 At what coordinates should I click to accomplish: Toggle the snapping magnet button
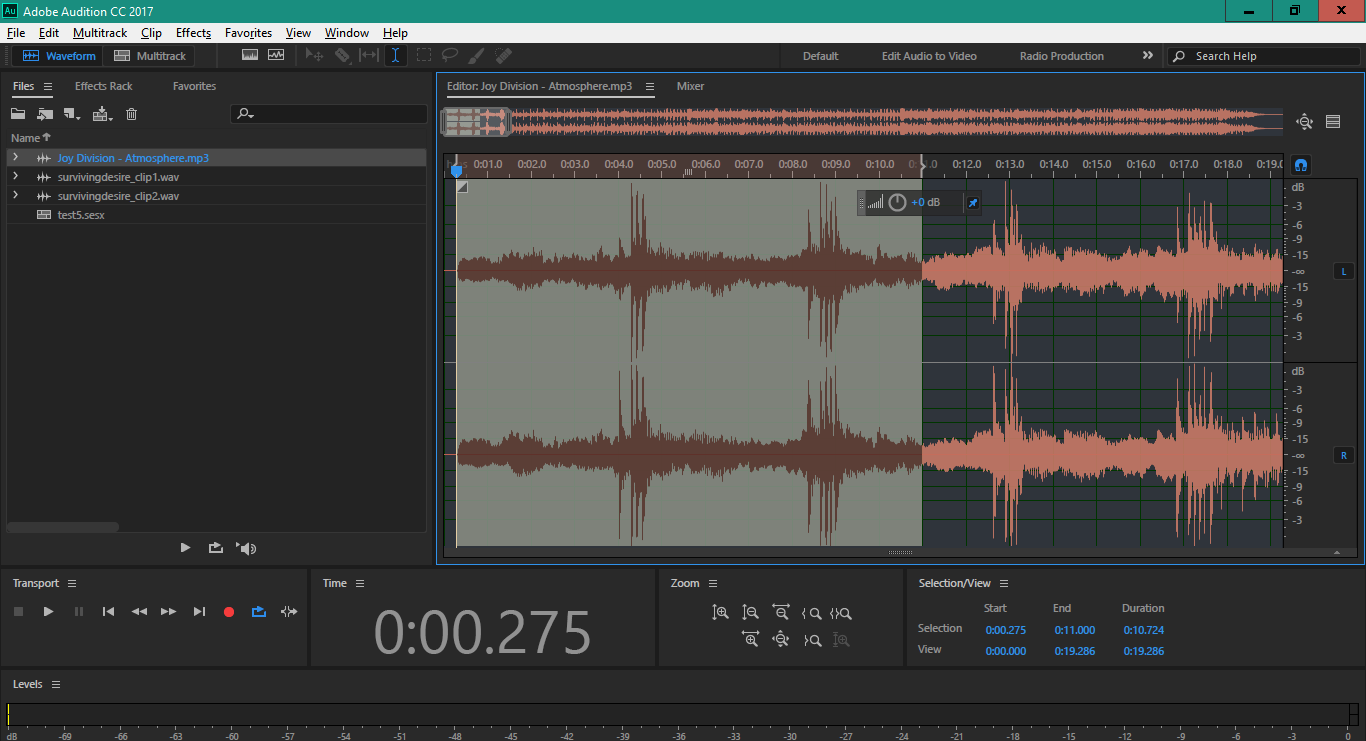[1301, 165]
